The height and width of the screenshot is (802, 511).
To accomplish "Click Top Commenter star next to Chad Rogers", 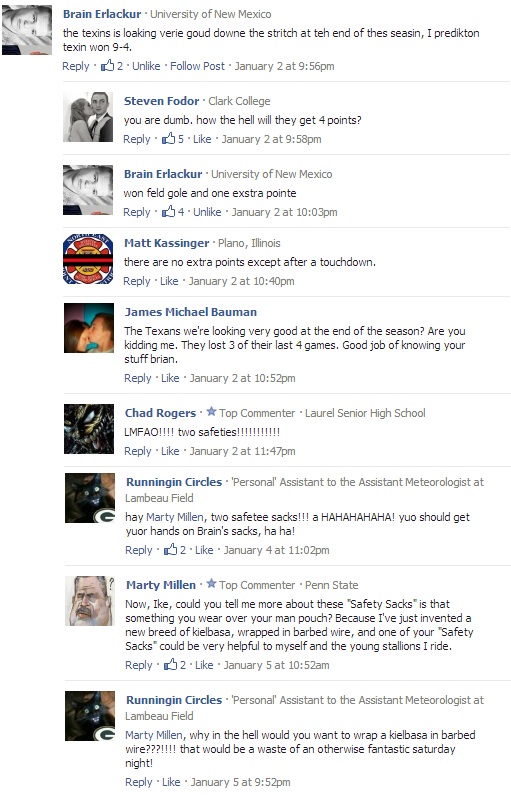I will point(211,412).
